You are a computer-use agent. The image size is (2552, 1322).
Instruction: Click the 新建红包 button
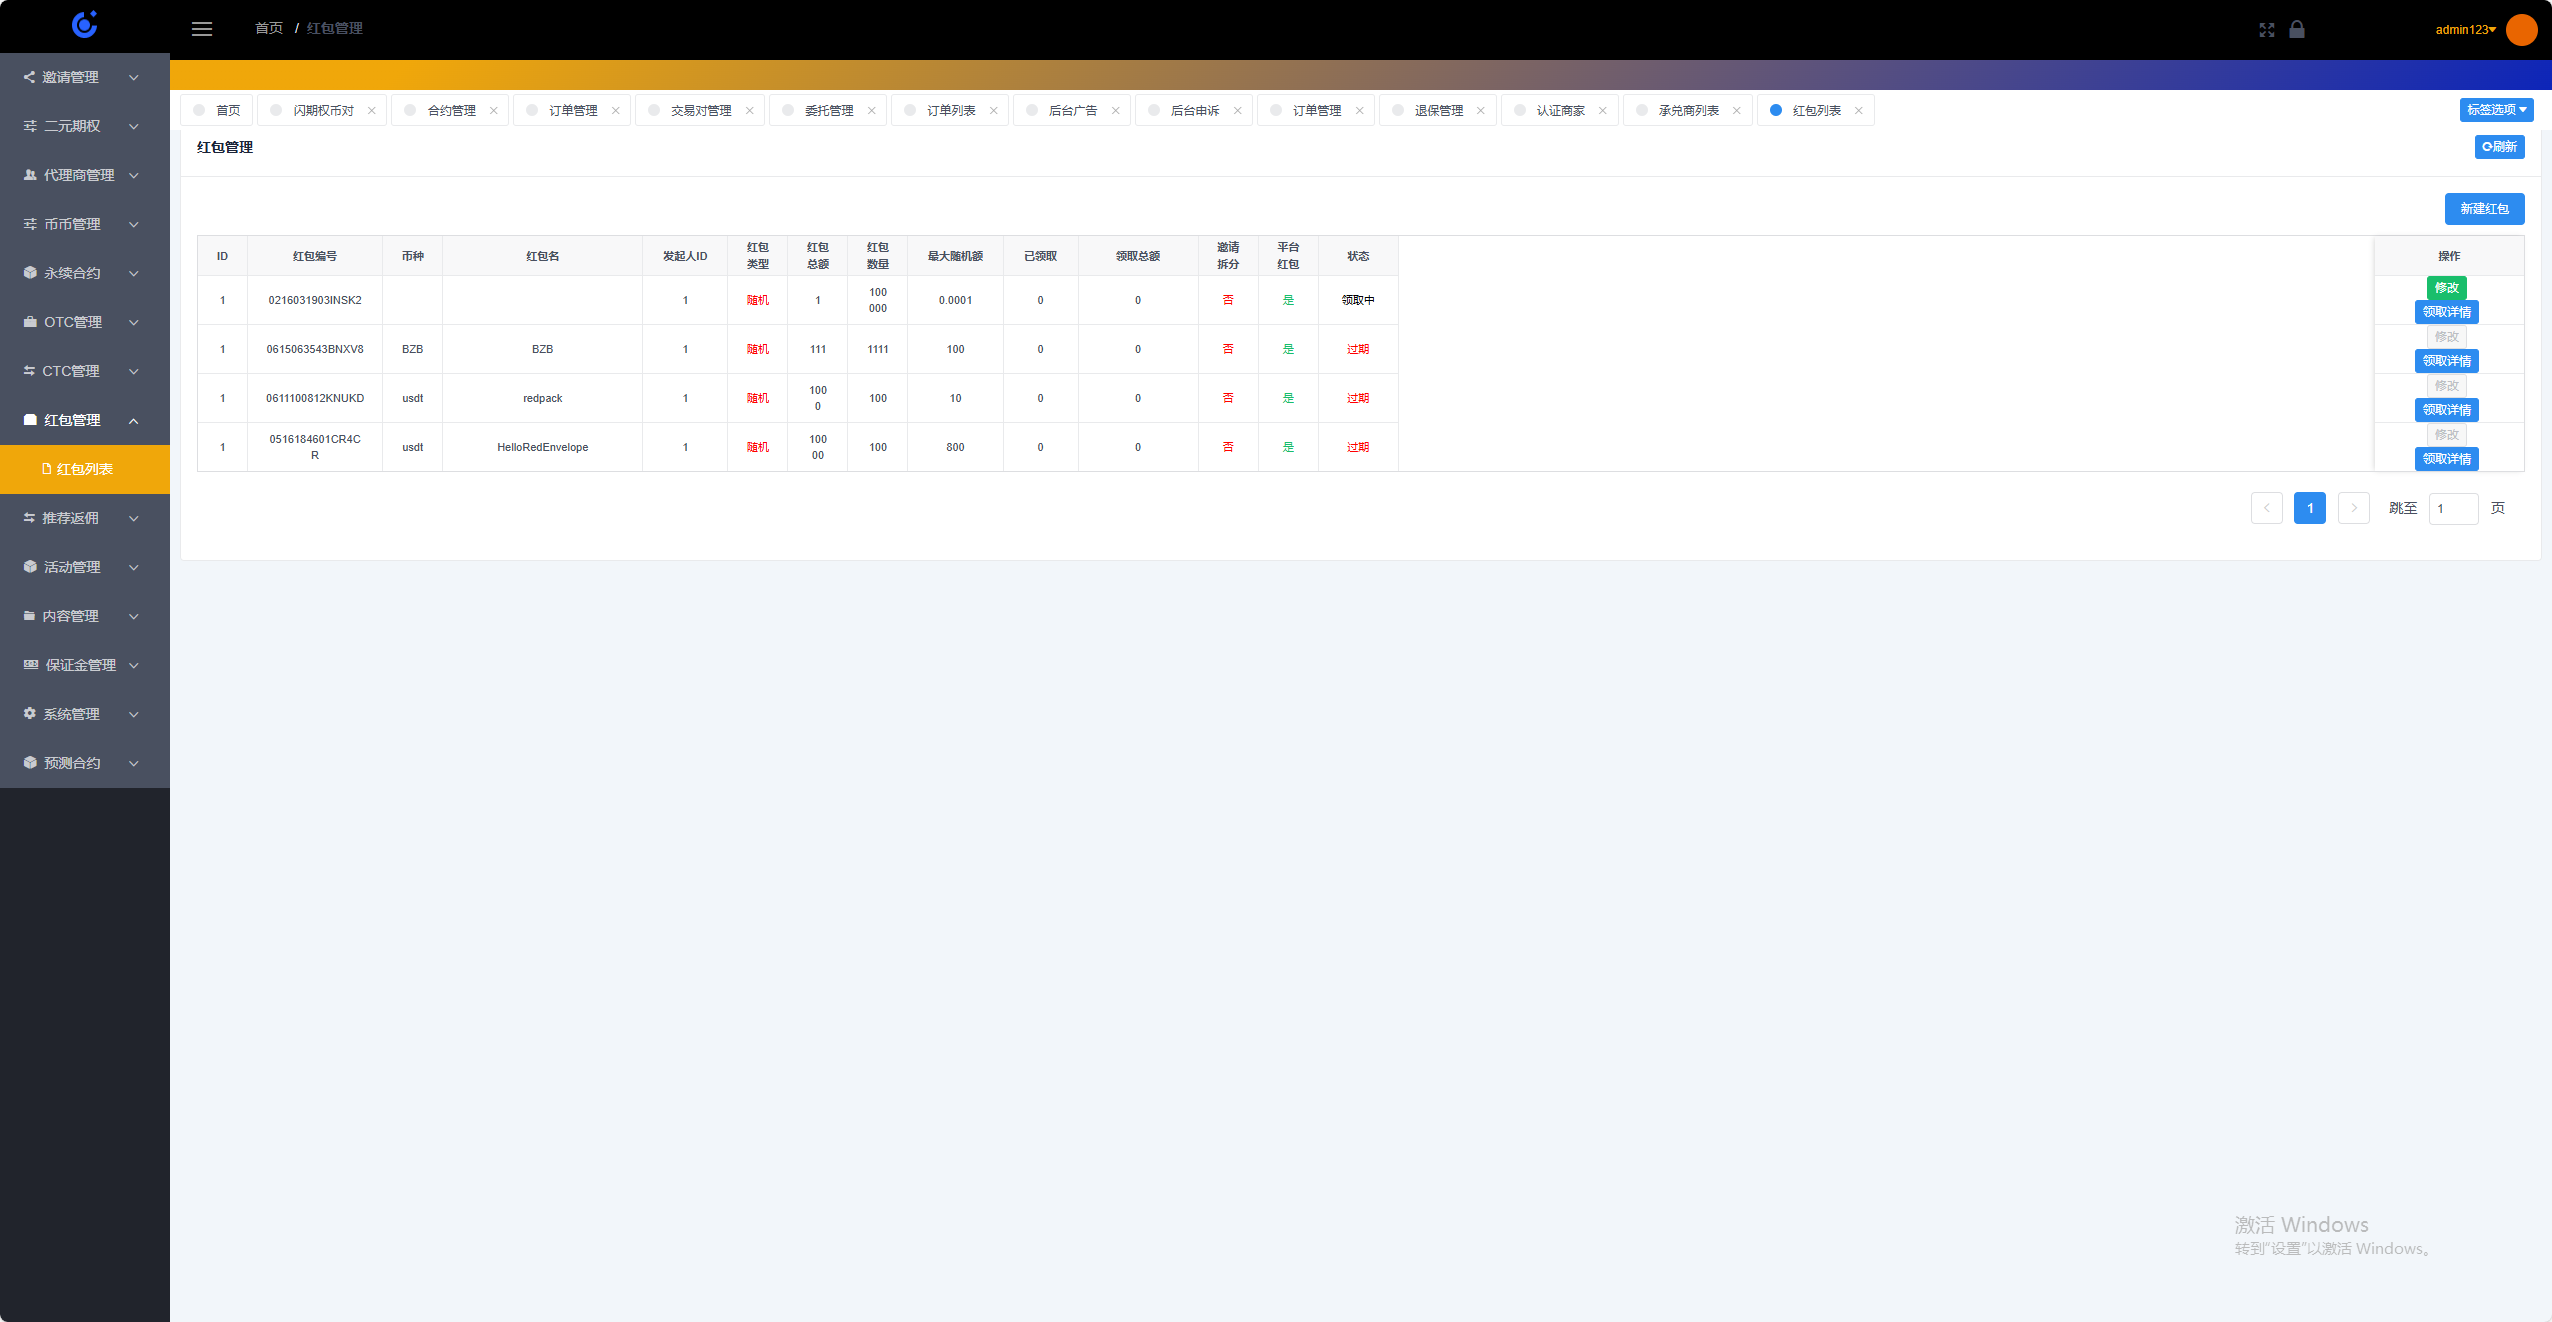point(2484,209)
